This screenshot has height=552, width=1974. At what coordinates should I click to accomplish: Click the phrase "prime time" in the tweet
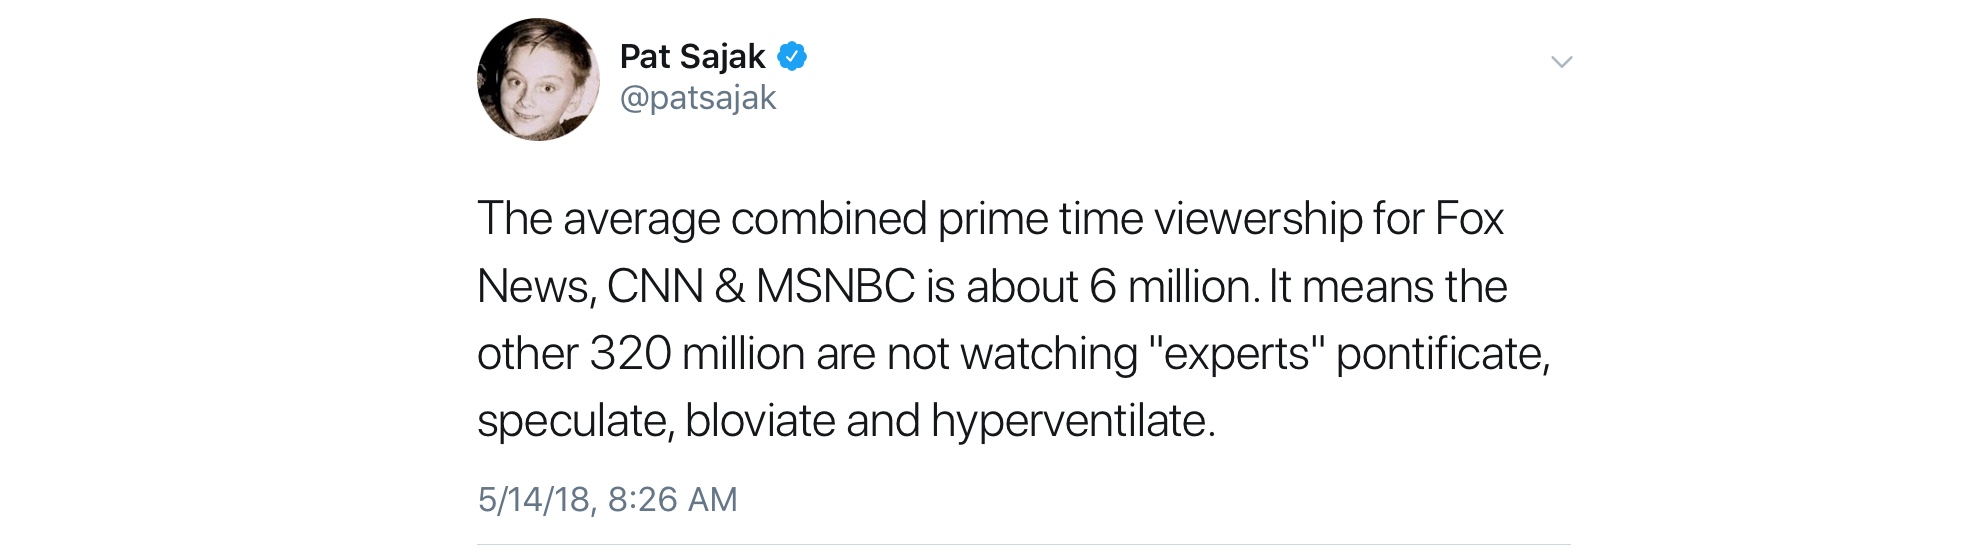(x=1040, y=219)
